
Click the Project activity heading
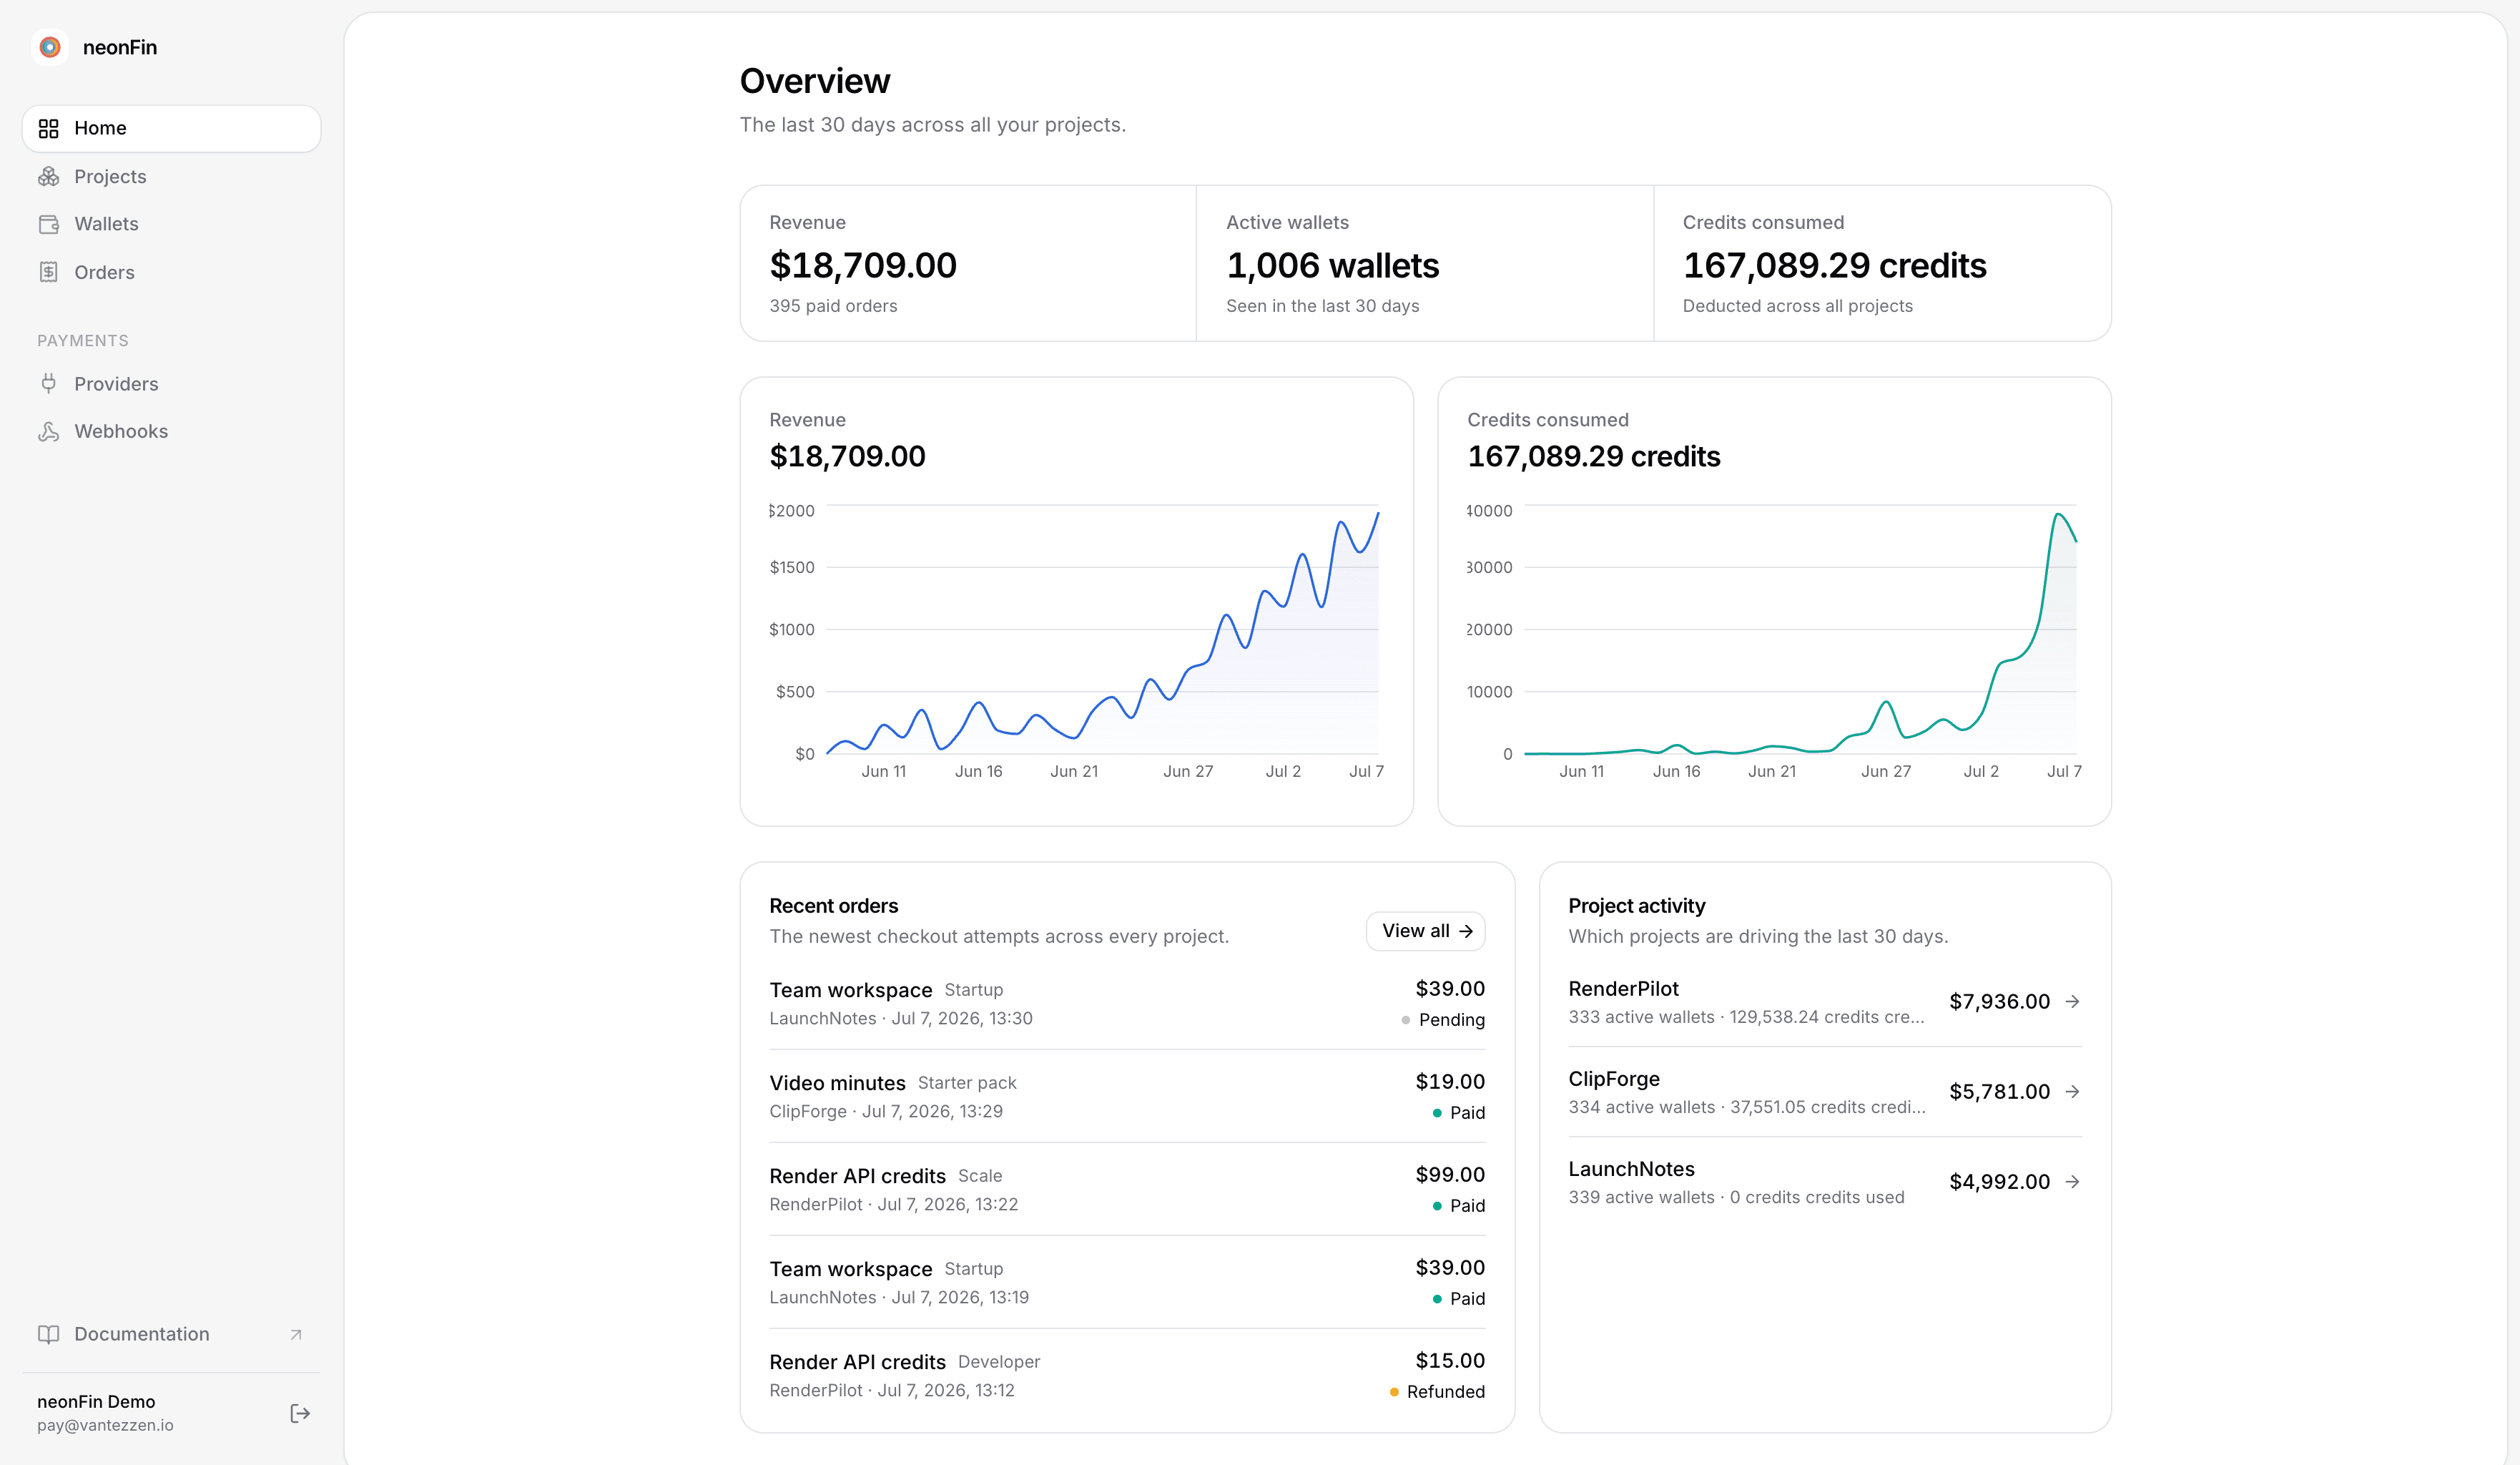(x=1636, y=906)
